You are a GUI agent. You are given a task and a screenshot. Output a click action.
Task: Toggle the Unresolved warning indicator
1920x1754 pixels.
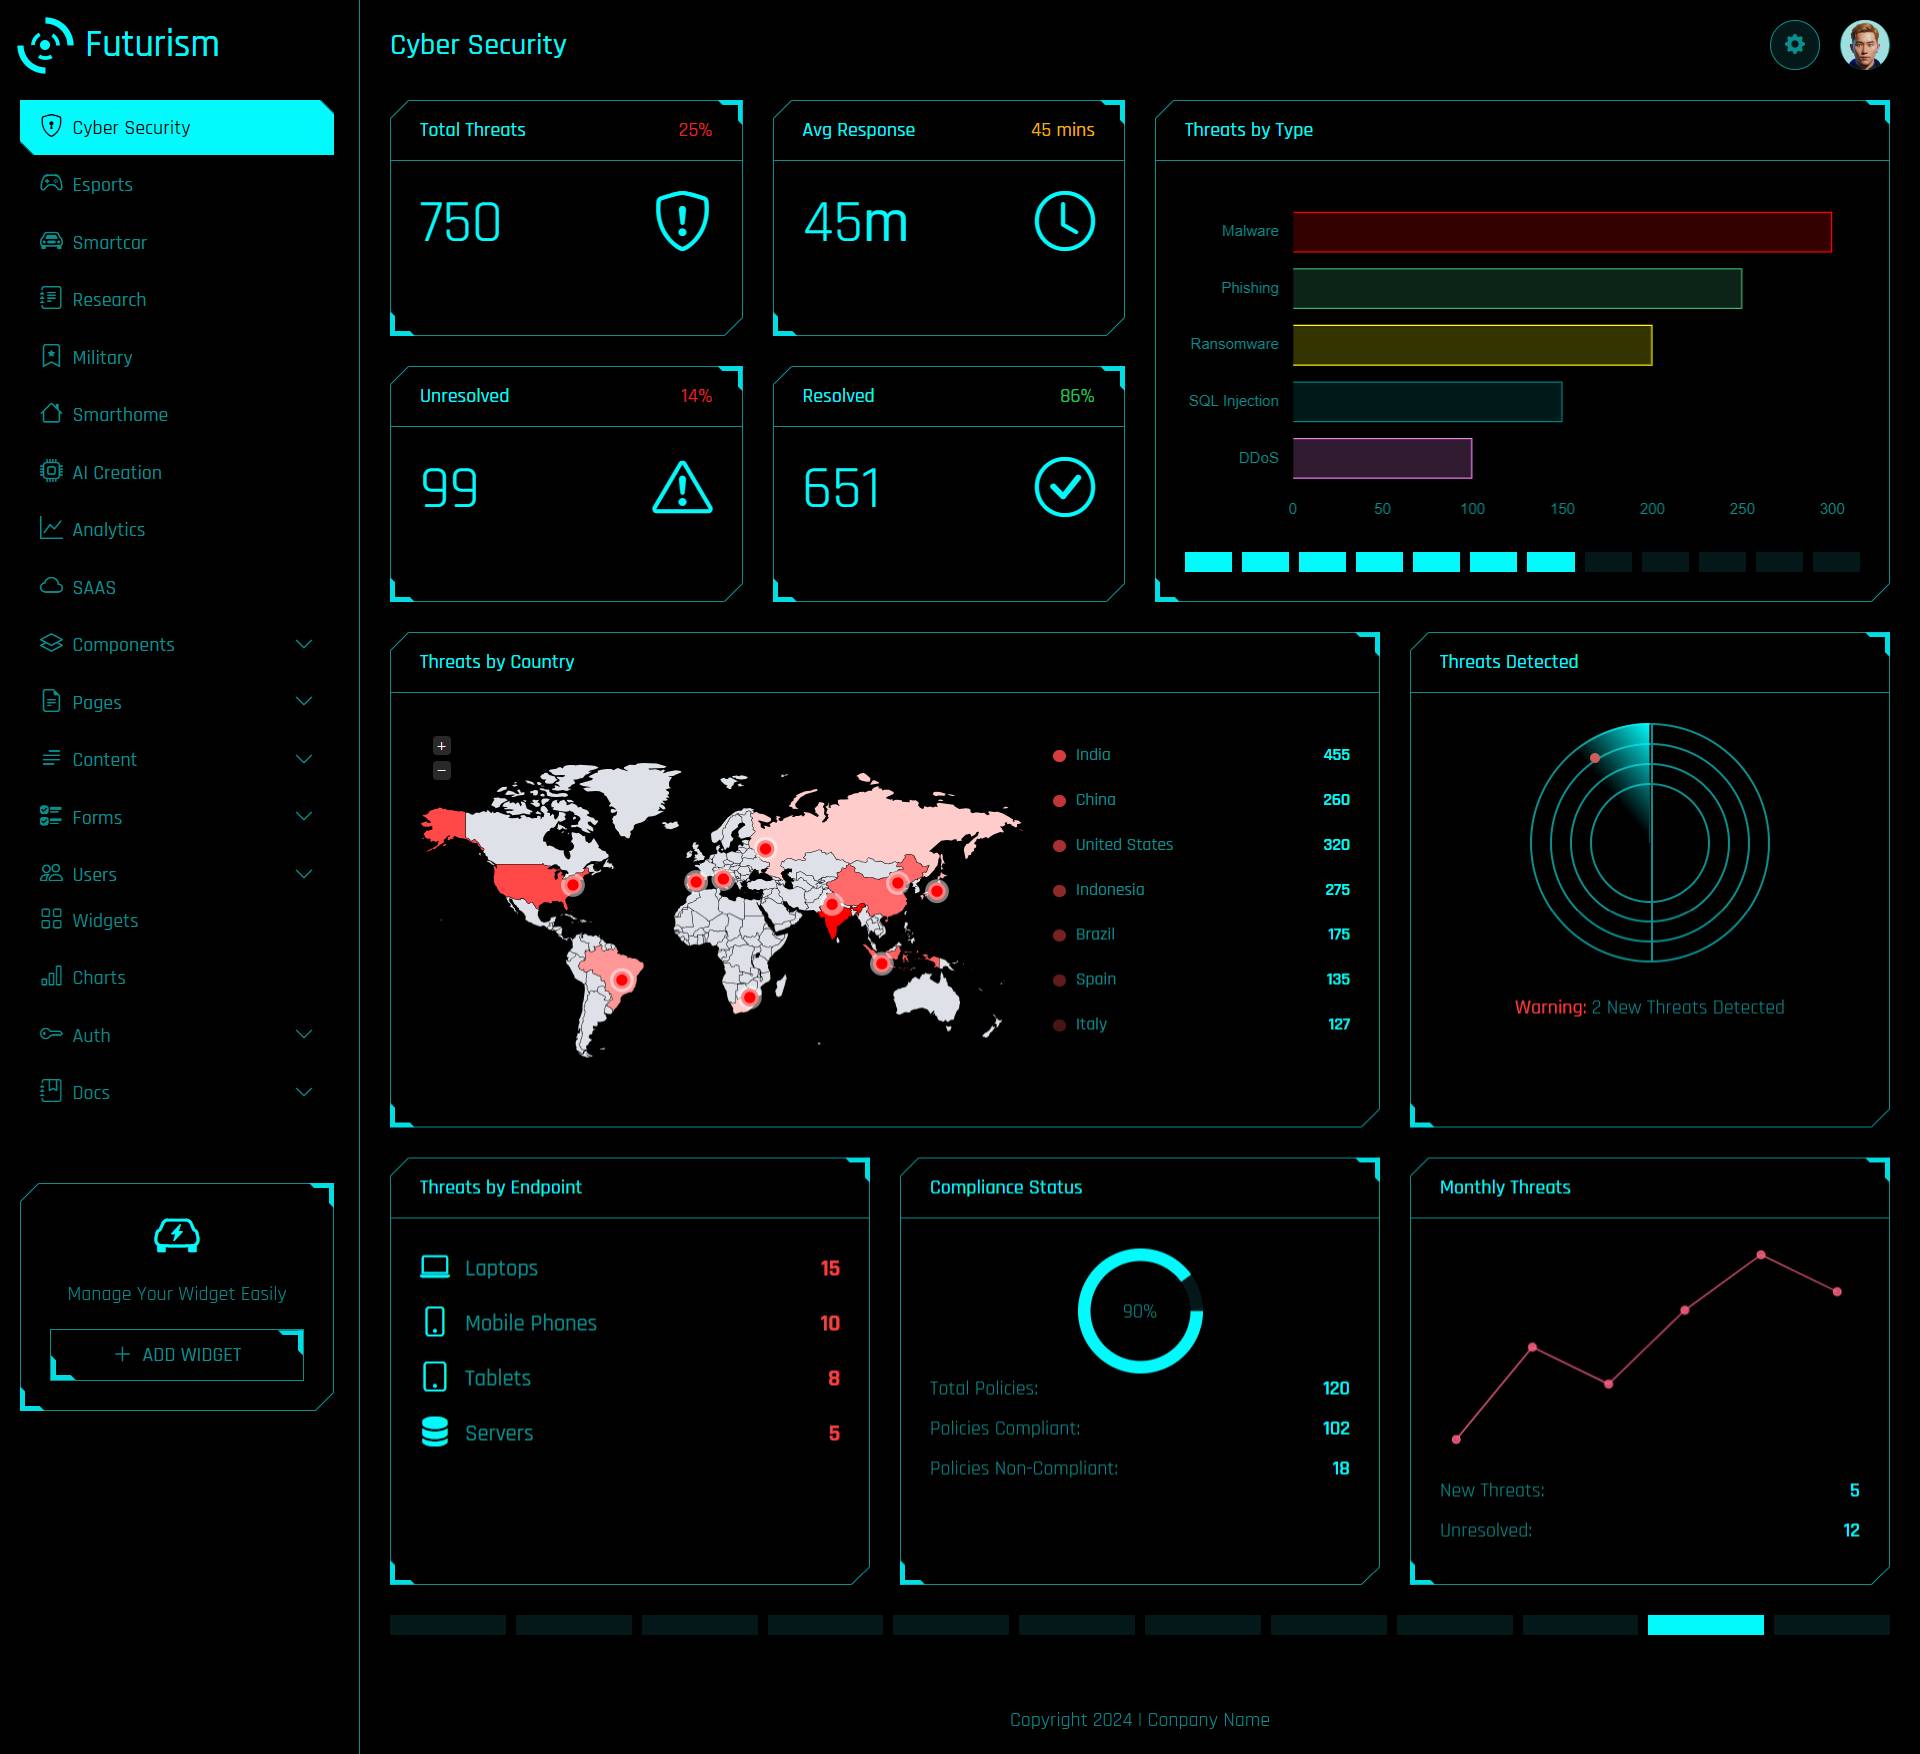tap(681, 487)
